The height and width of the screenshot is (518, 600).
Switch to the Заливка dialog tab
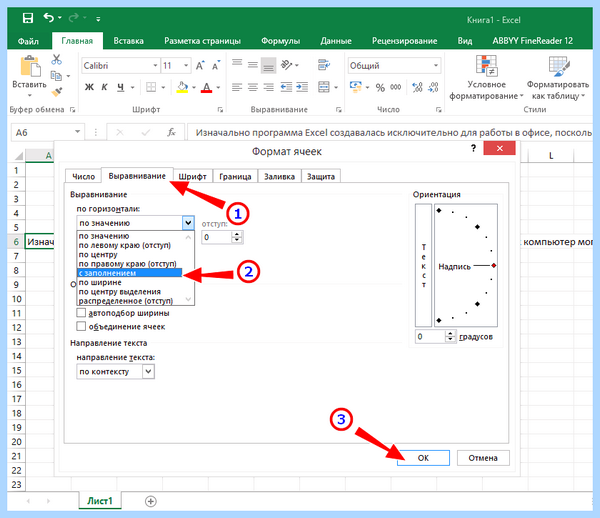point(279,176)
